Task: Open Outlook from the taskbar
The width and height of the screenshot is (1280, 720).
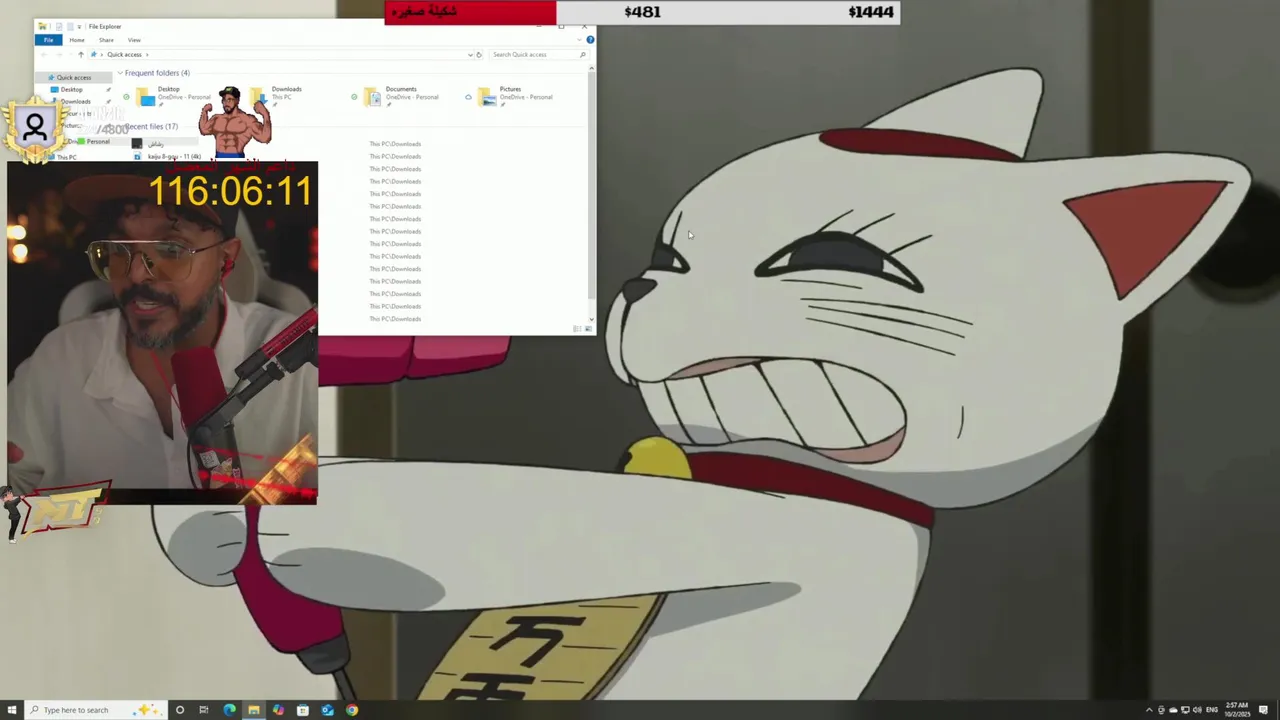Action: (327, 710)
